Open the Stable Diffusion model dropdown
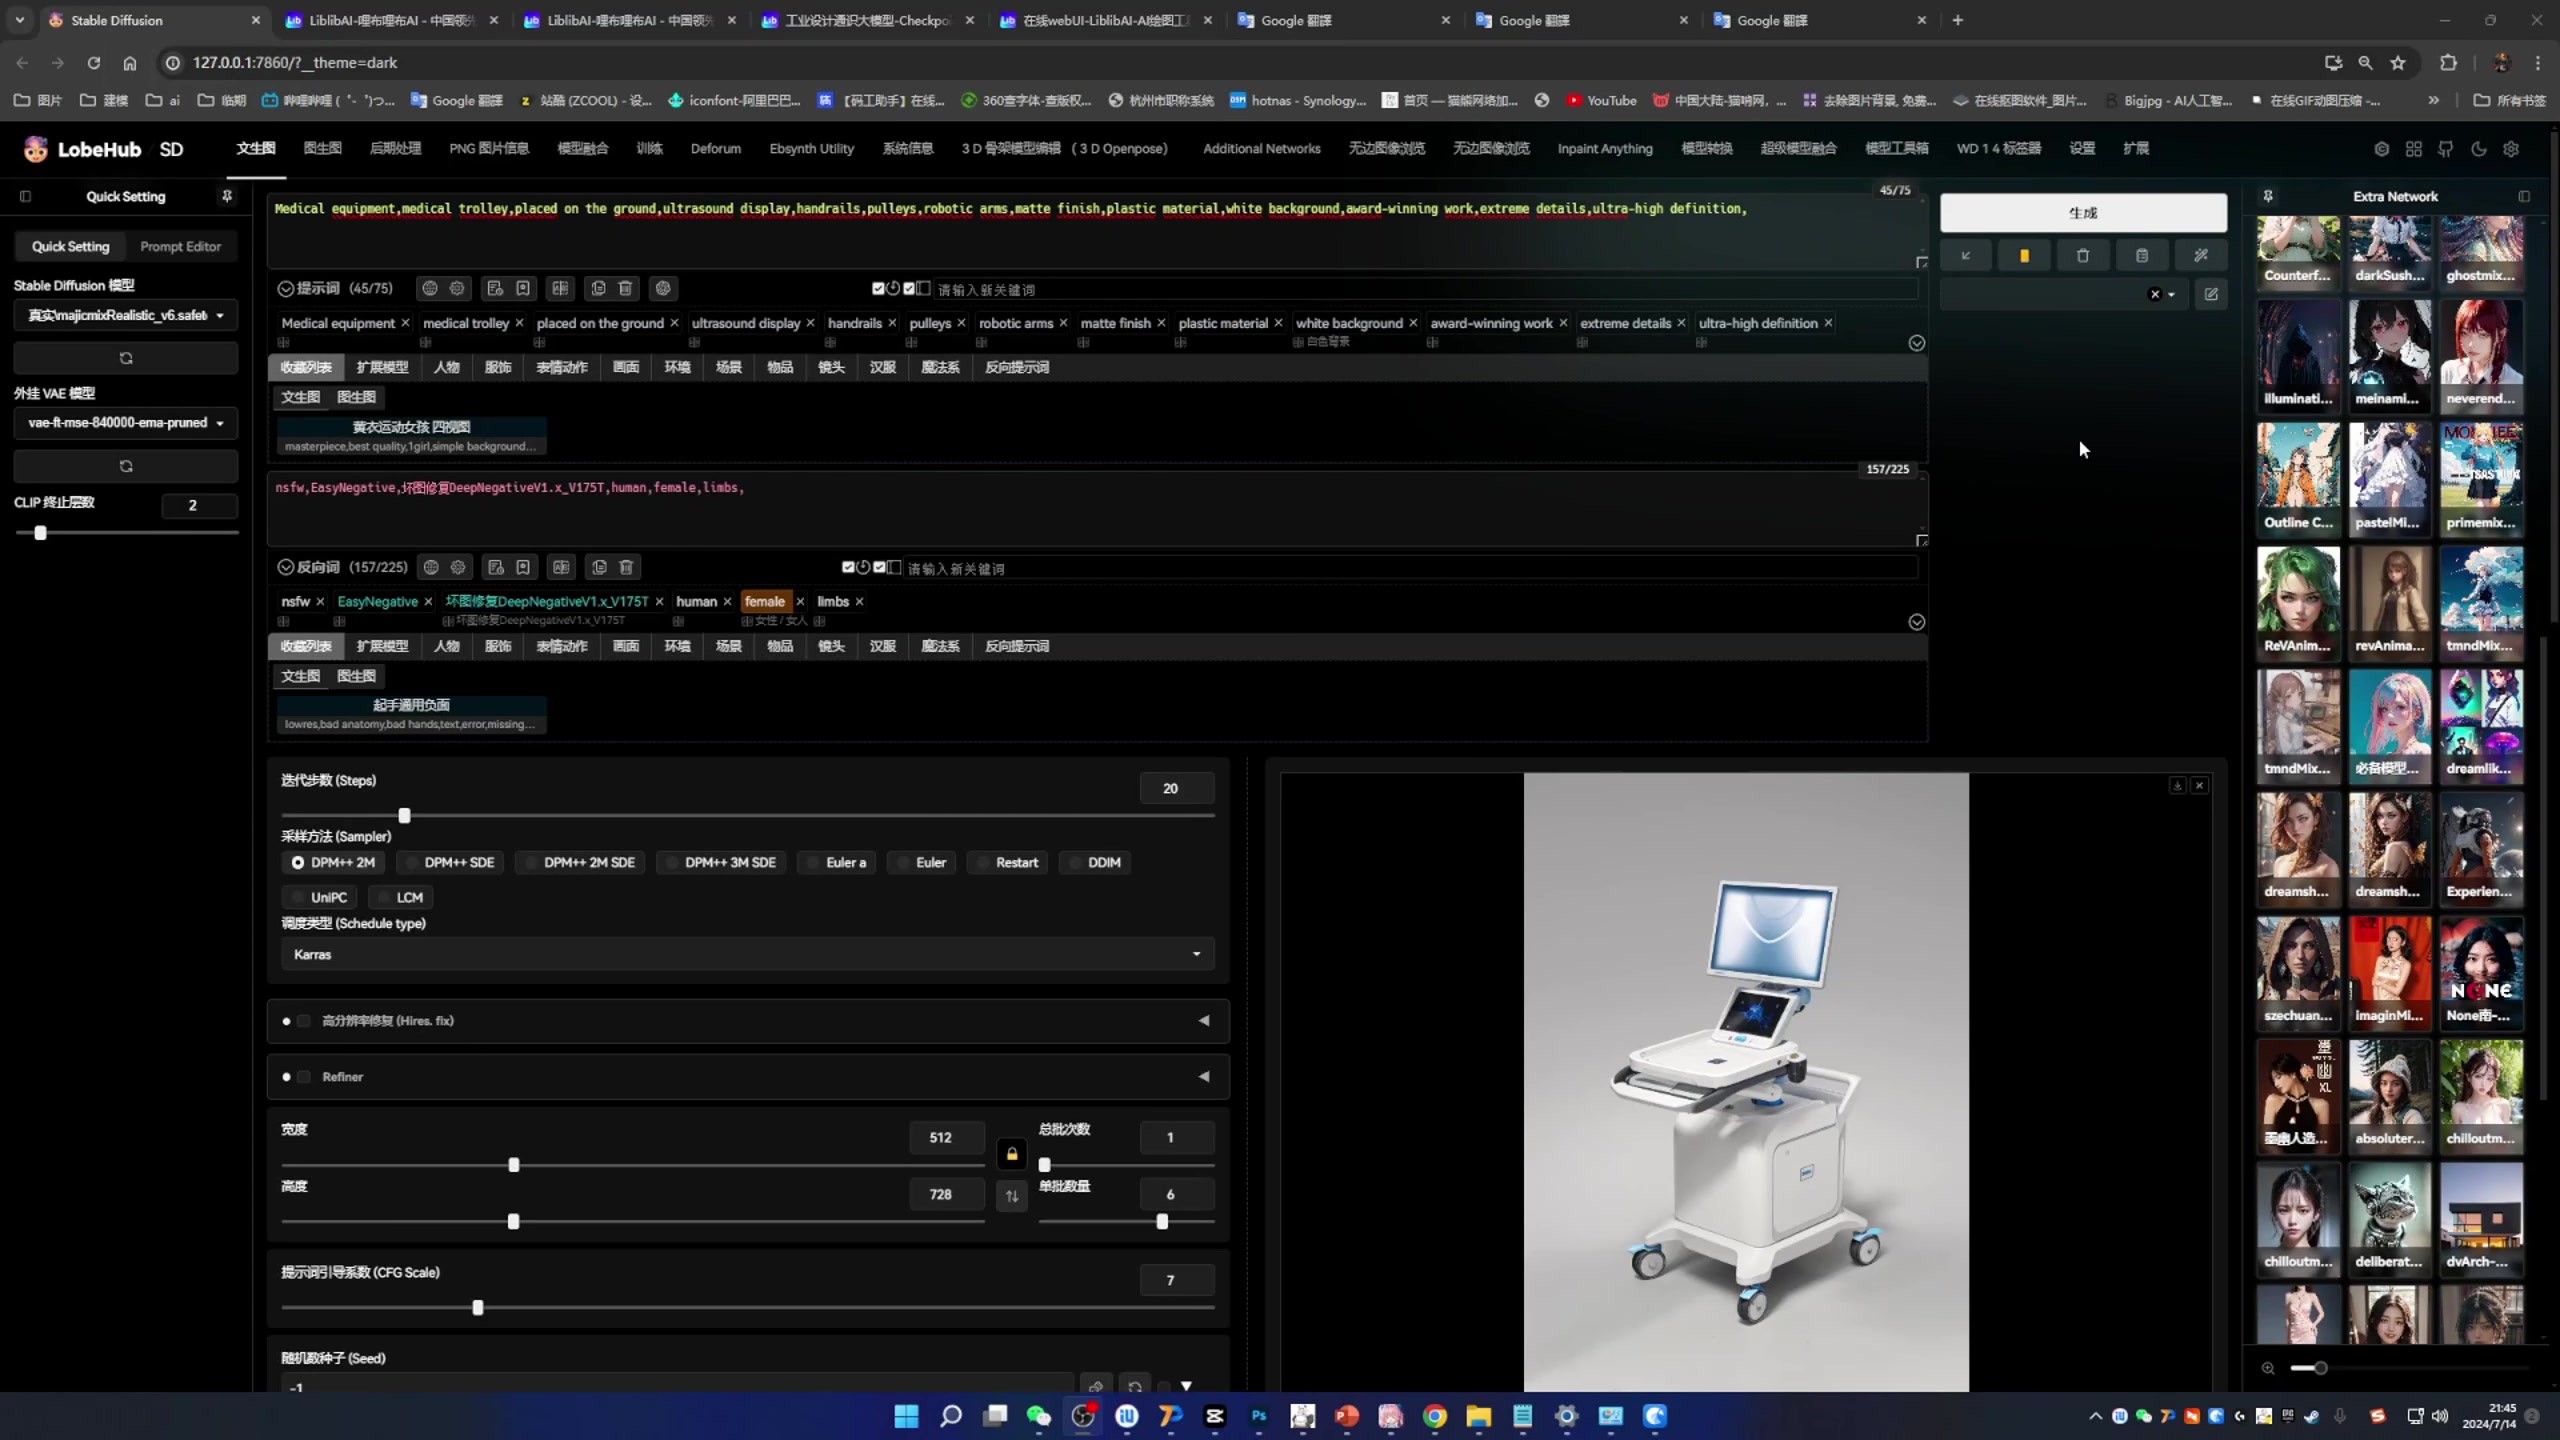Screen dimensions: 2560x1440 (126, 315)
